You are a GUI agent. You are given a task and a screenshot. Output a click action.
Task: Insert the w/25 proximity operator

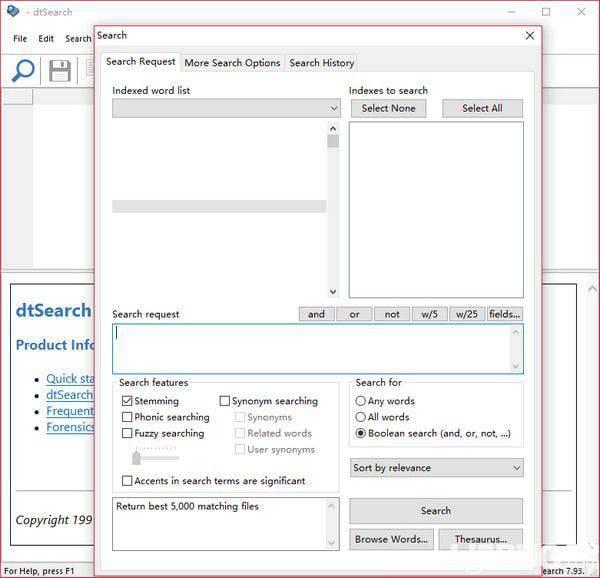(467, 314)
